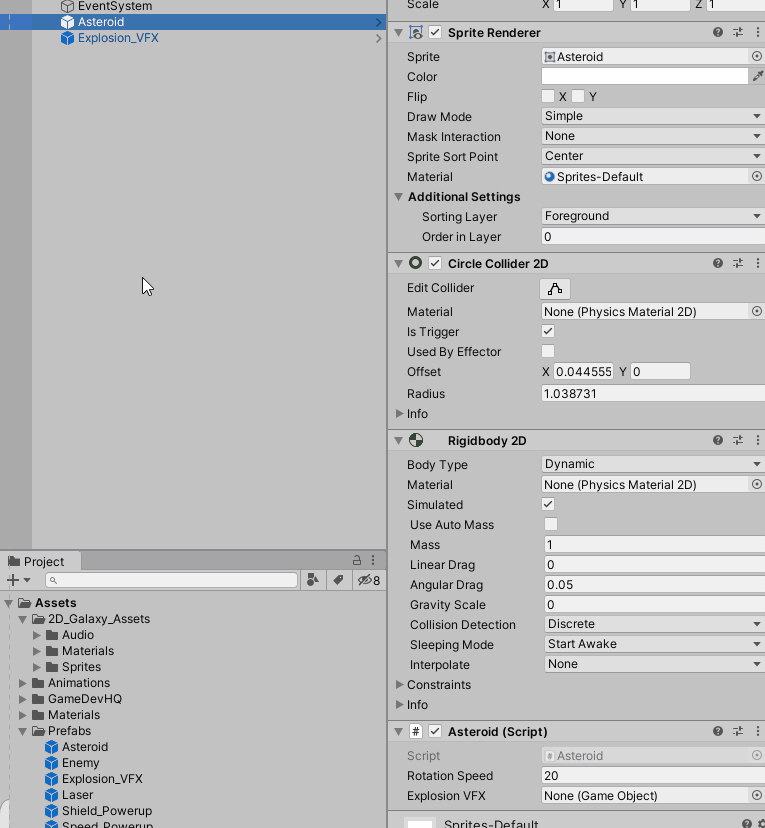The width and height of the screenshot is (765, 828).
Task: Open the Sprite Sort Point dropdown
Action: click(x=653, y=156)
